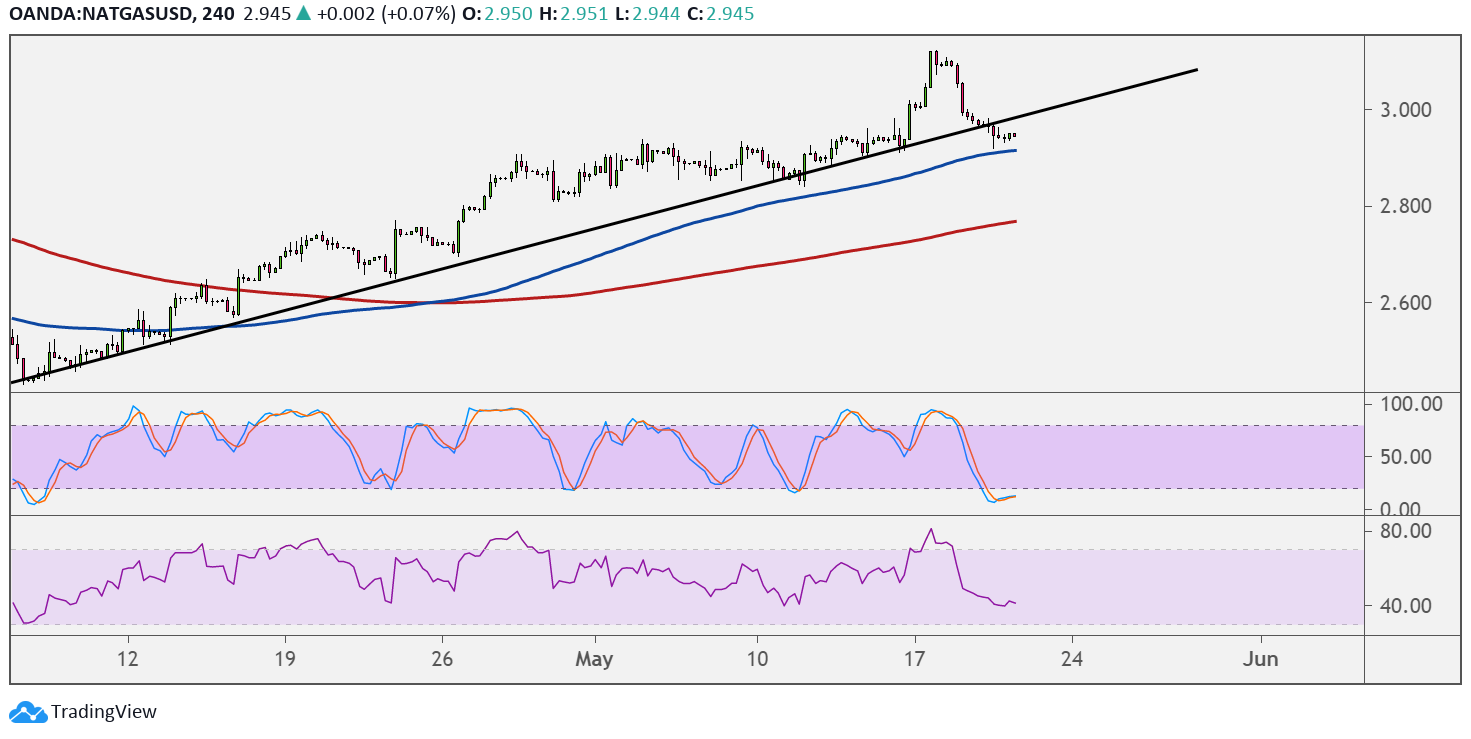Click the 12 date label on time axis
The width and height of the screenshot is (1471, 739).
point(127,661)
